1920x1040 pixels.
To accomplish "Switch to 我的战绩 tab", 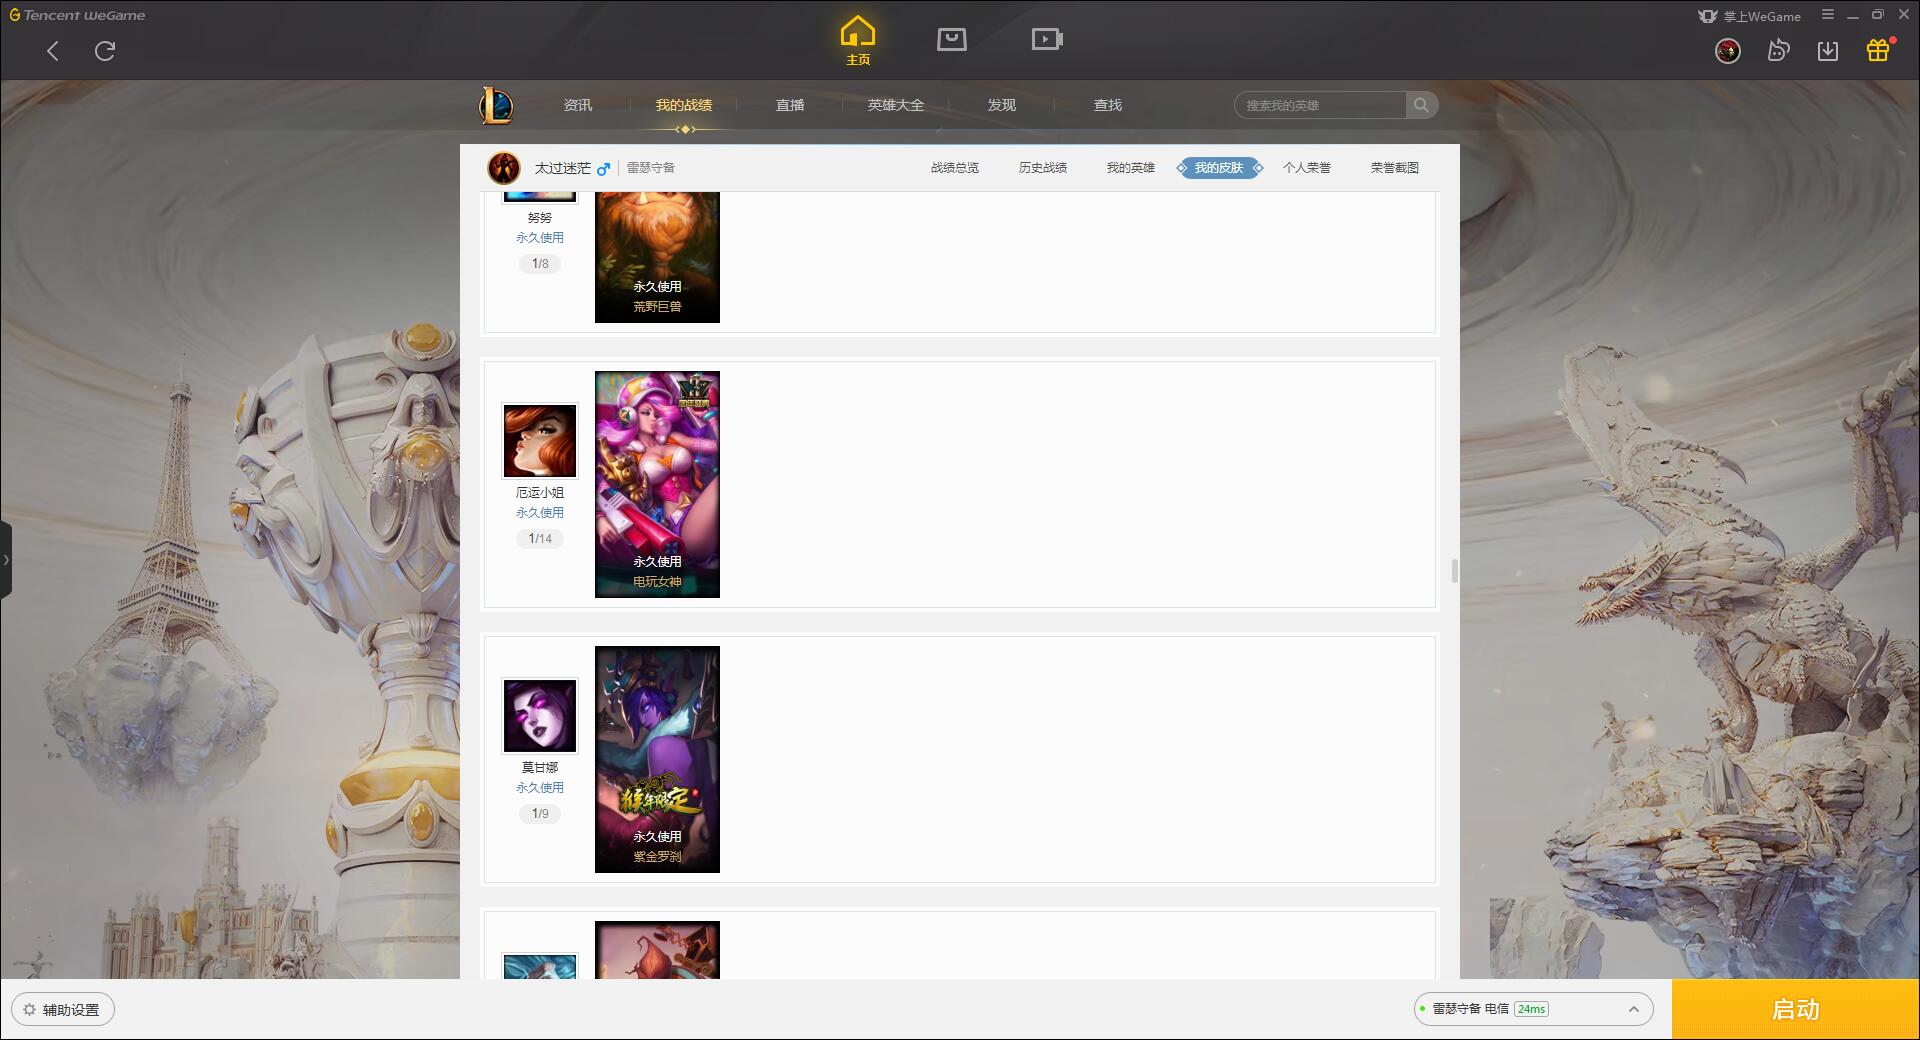I will tap(684, 105).
